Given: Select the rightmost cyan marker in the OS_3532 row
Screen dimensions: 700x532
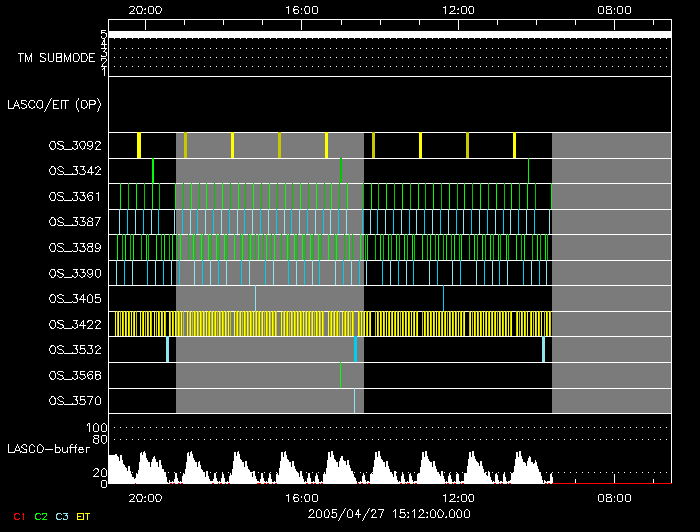Looking at the screenshot, I should [543, 349].
